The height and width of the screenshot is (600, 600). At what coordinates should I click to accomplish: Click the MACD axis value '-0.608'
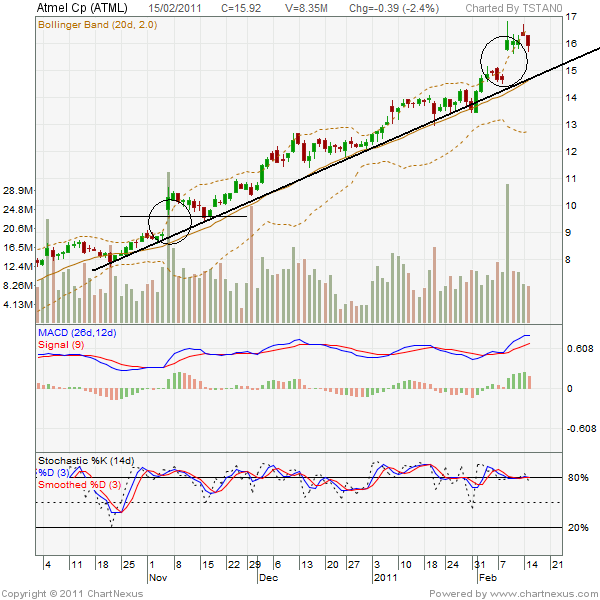tap(581, 429)
